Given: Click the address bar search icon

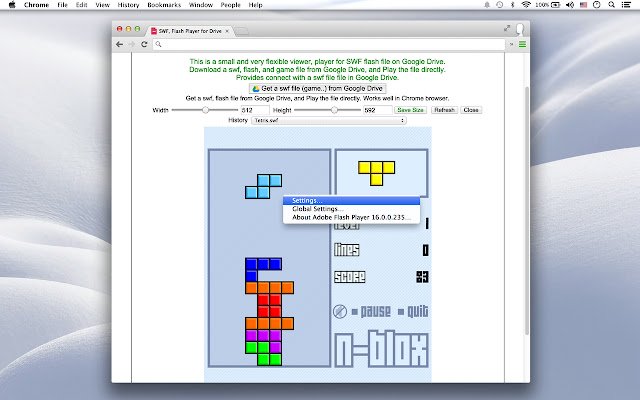Looking at the screenshot, I should pyautogui.click(x=158, y=44).
